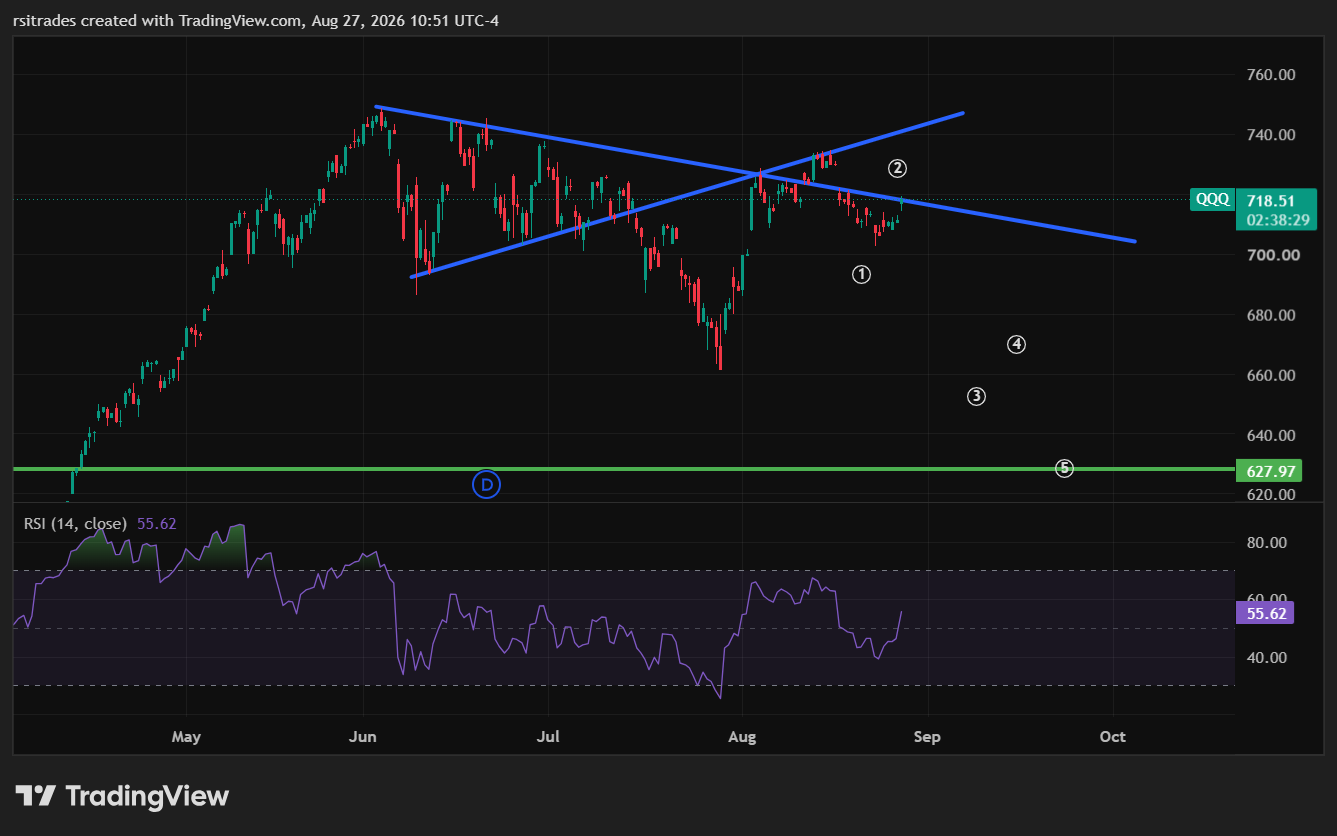Screen dimensions: 1337x836
Task: Click the 740.00 price axis label
Action: pos(1273,135)
